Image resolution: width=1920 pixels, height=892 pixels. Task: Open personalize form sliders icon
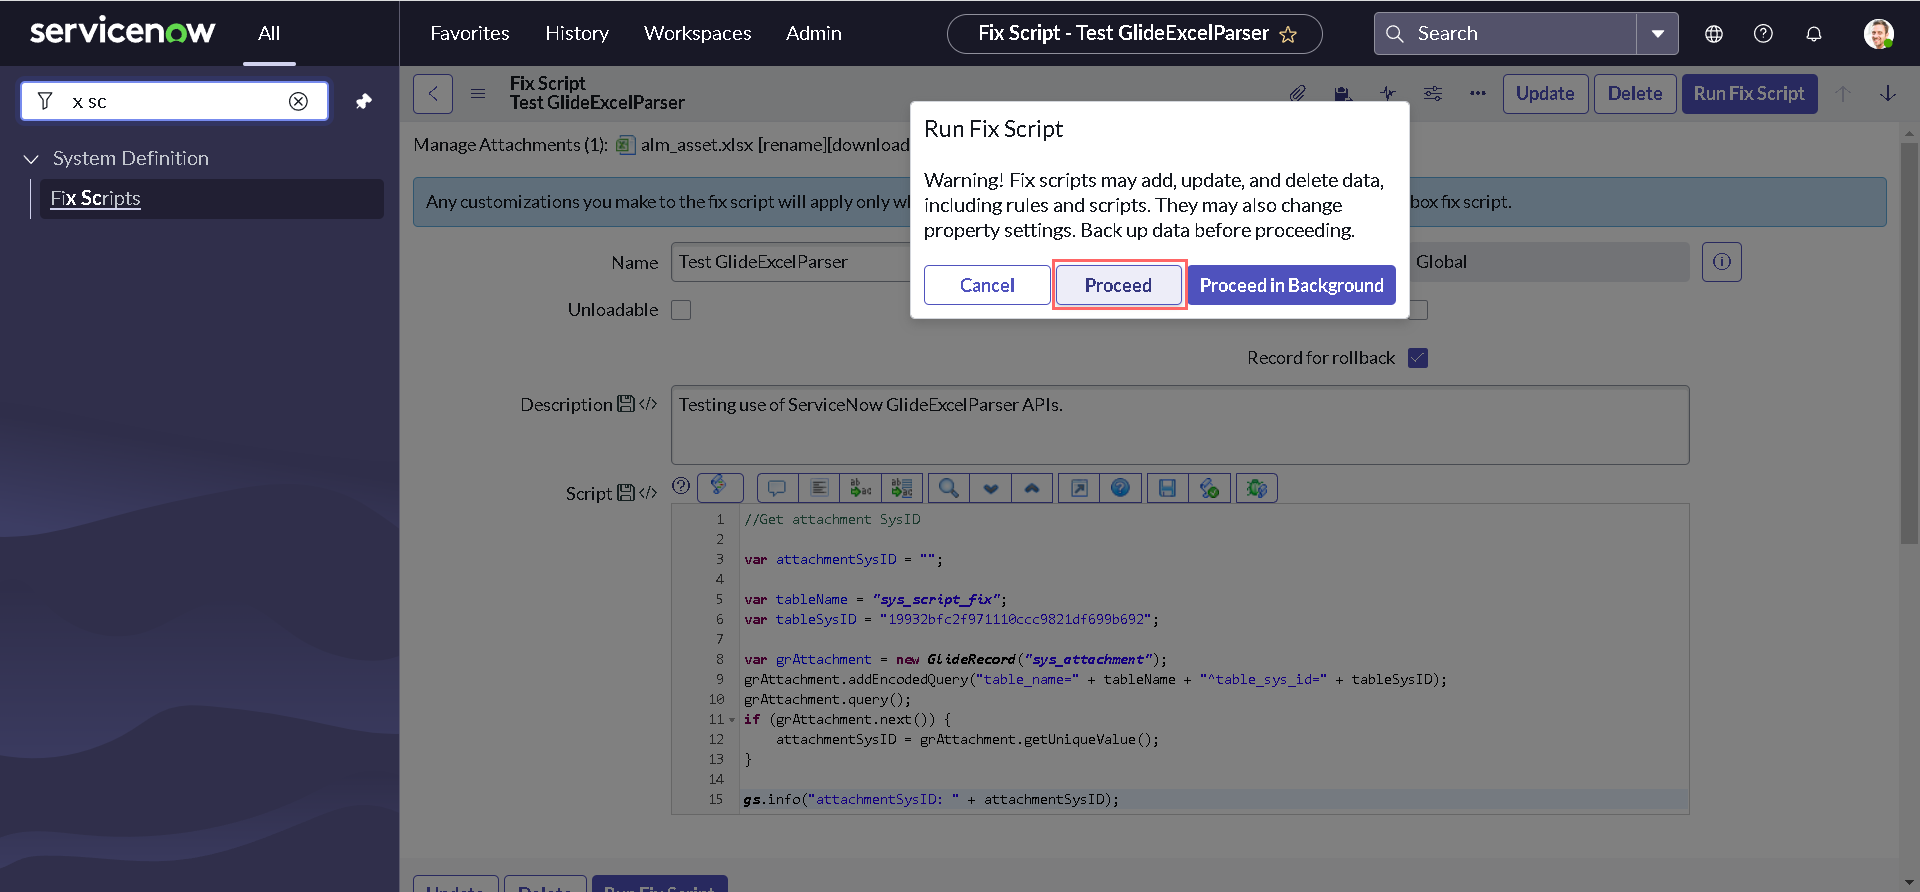(1433, 93)
